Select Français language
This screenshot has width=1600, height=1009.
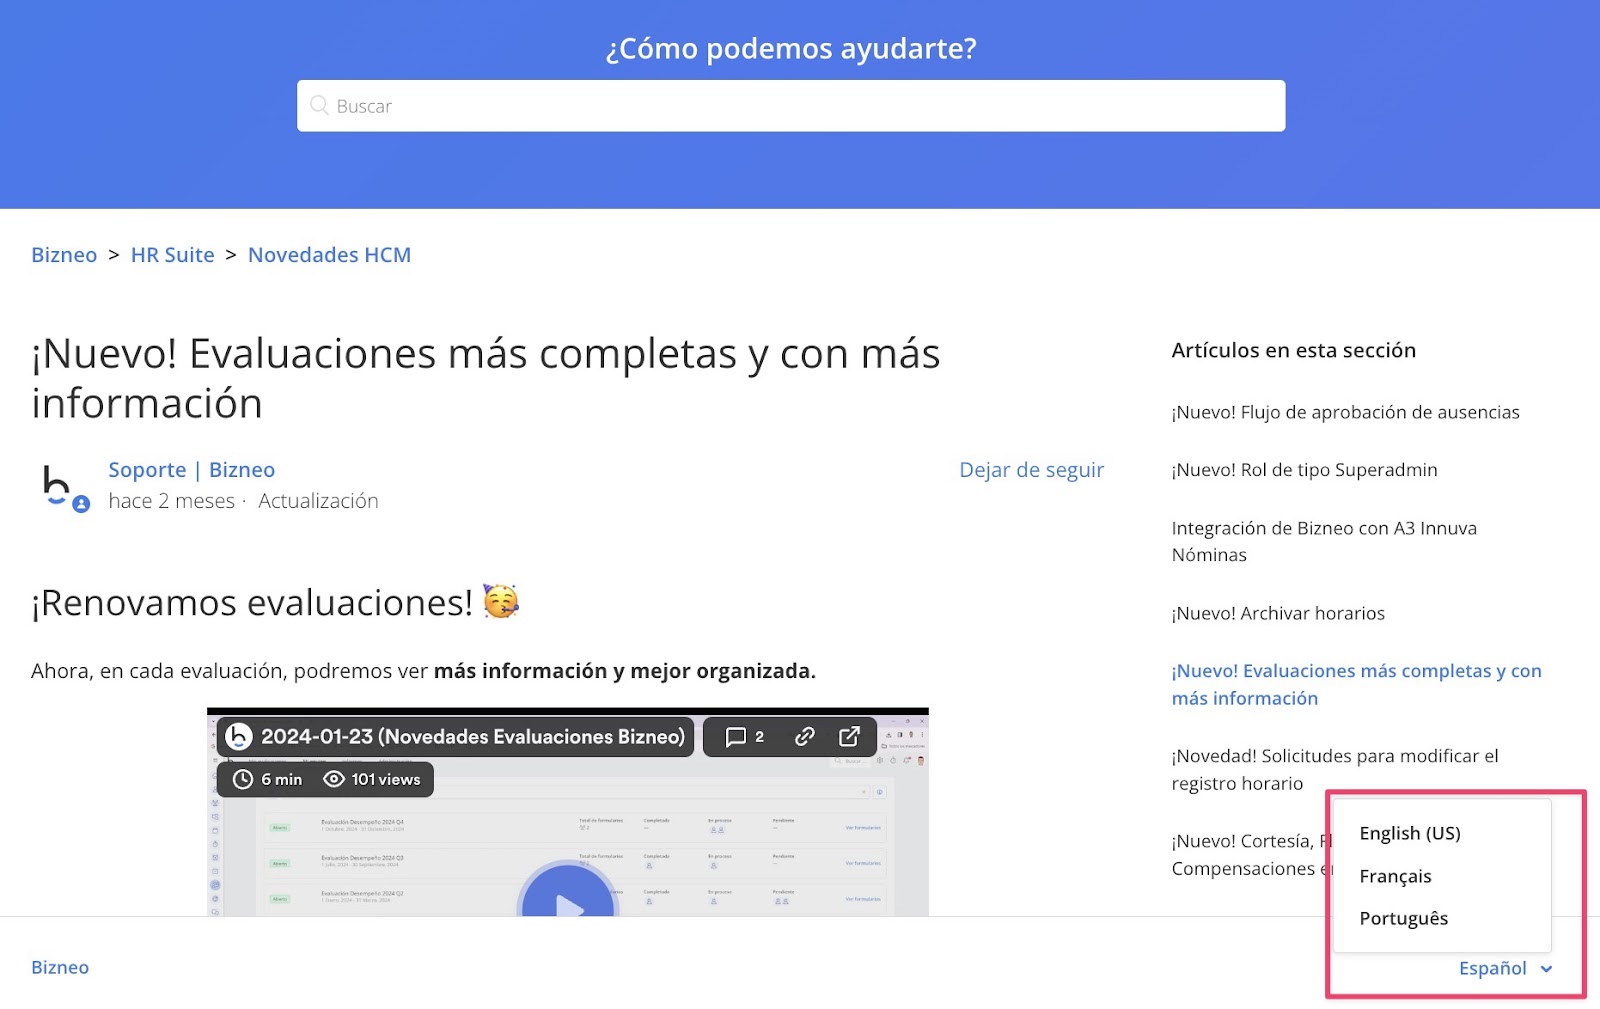click(x=1395, y=876)
